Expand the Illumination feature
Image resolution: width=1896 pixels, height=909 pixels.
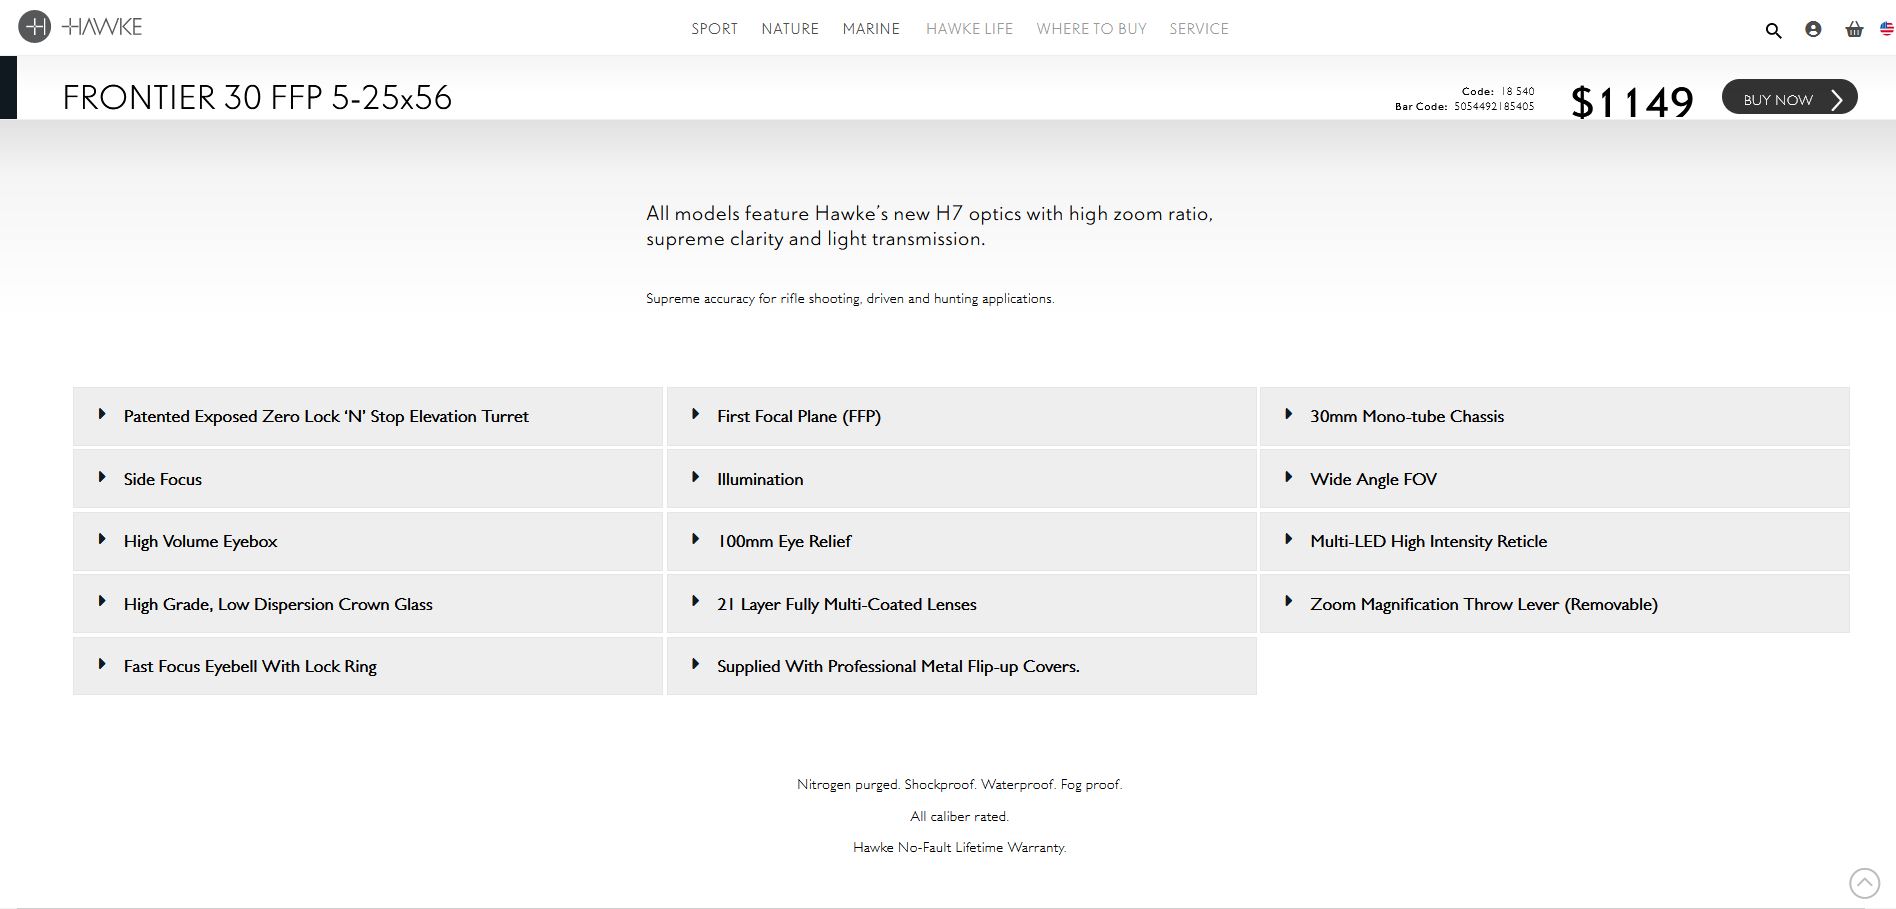coord(961,479)
